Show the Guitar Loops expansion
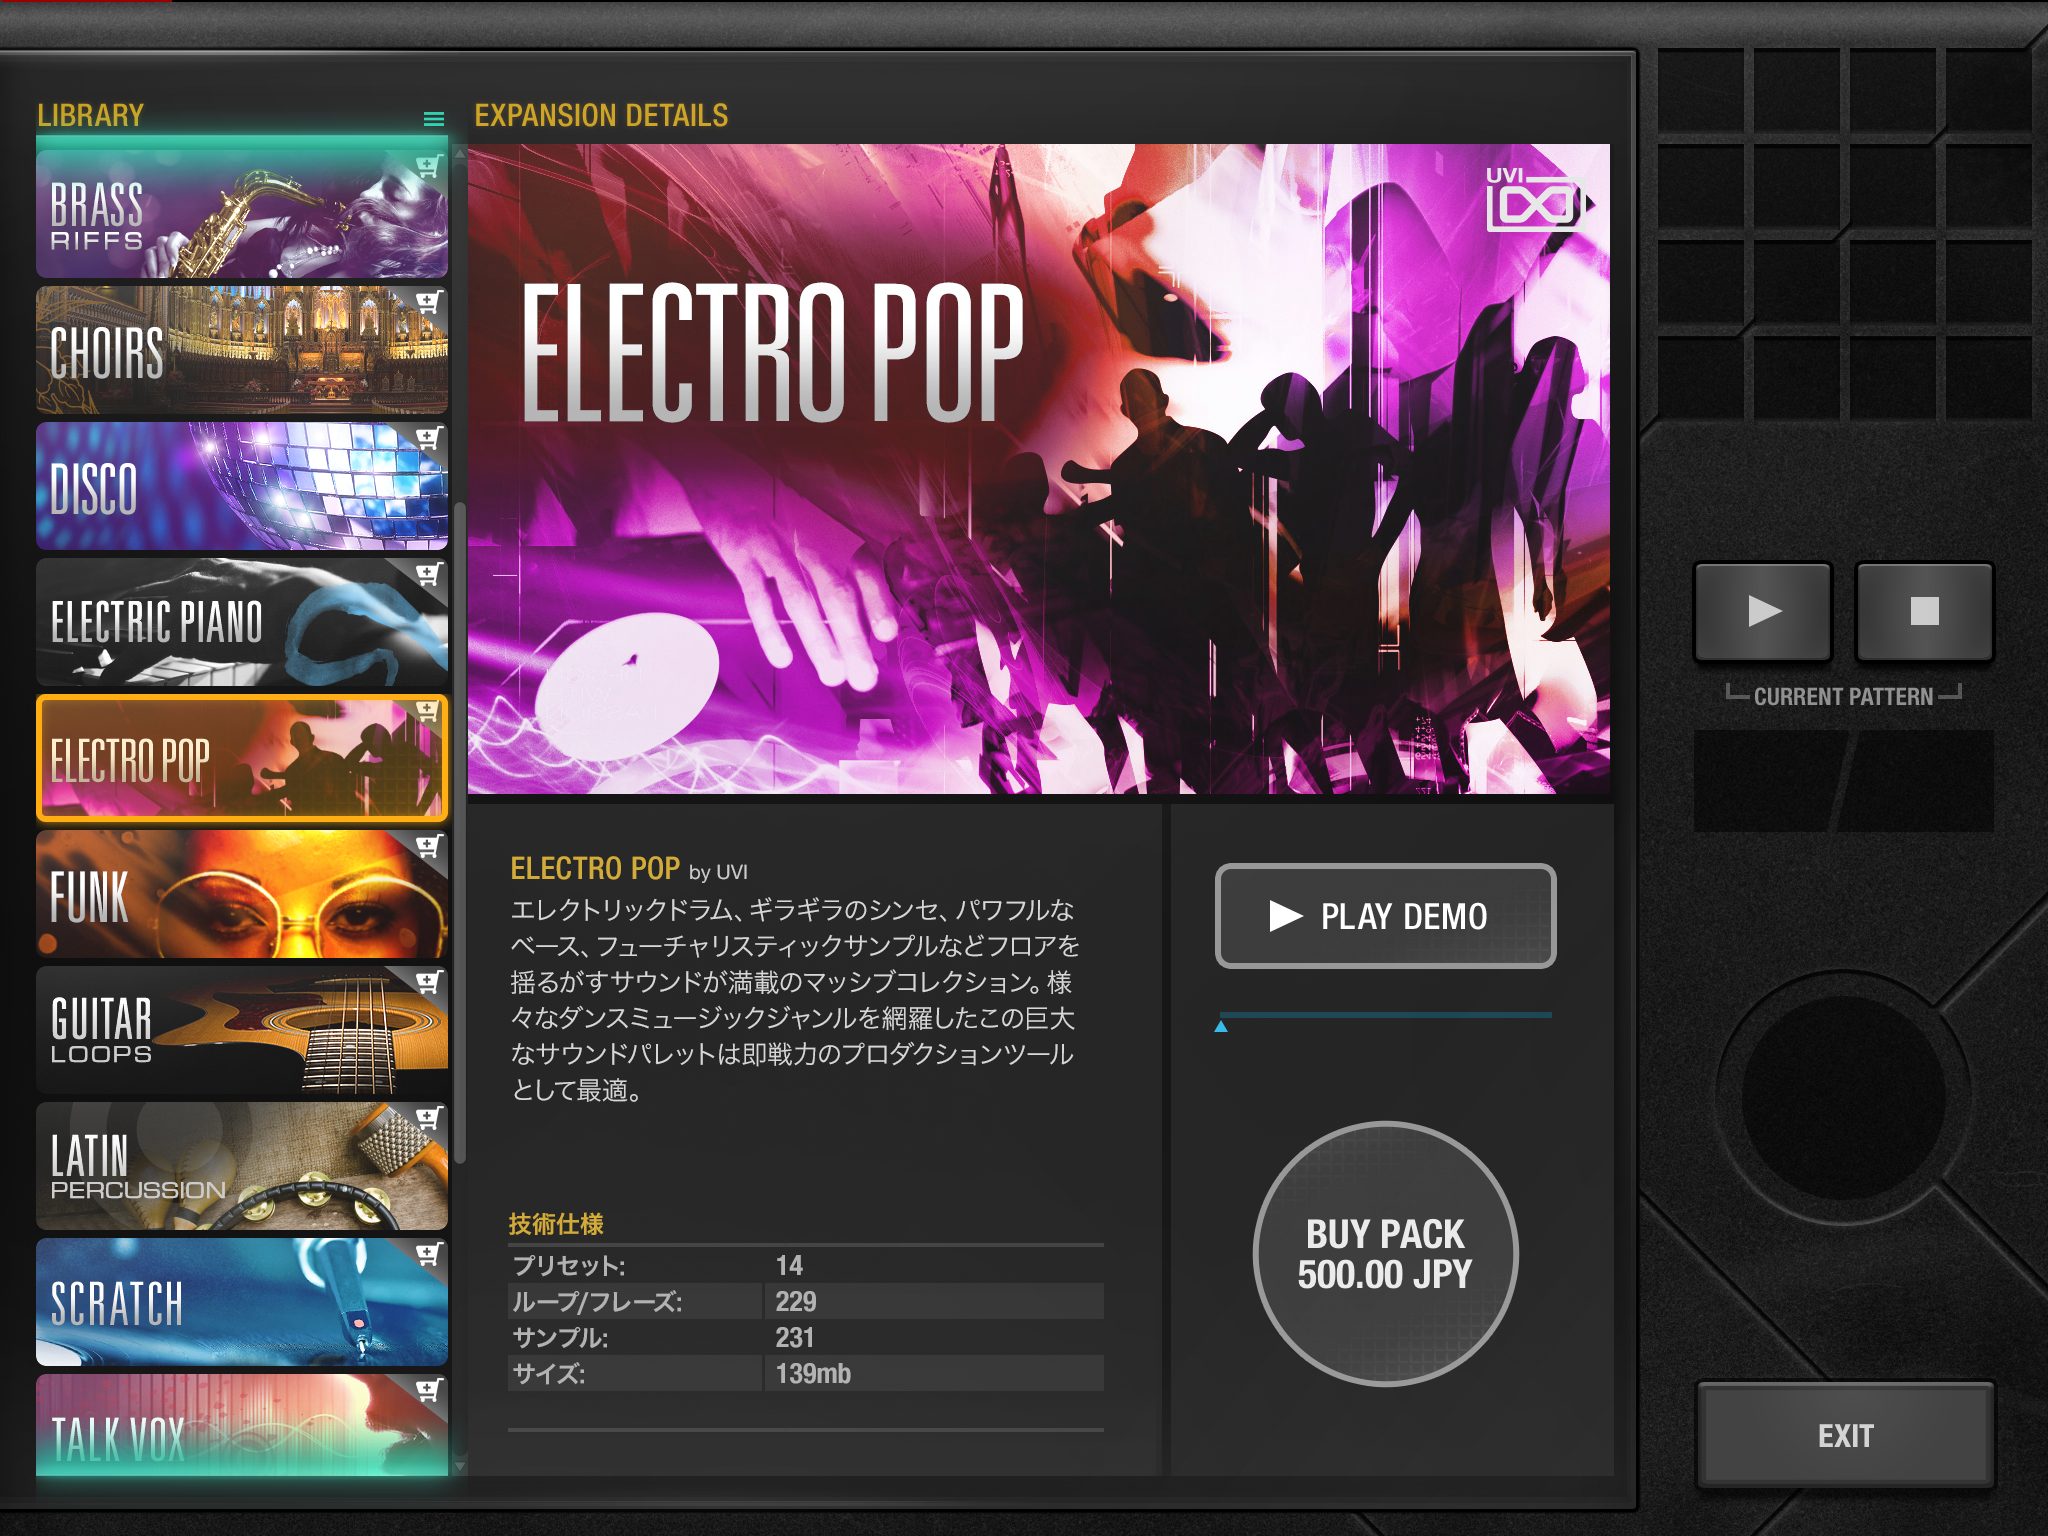Viewport: 2048px width, 1536px height. (x=242, y=1030)
